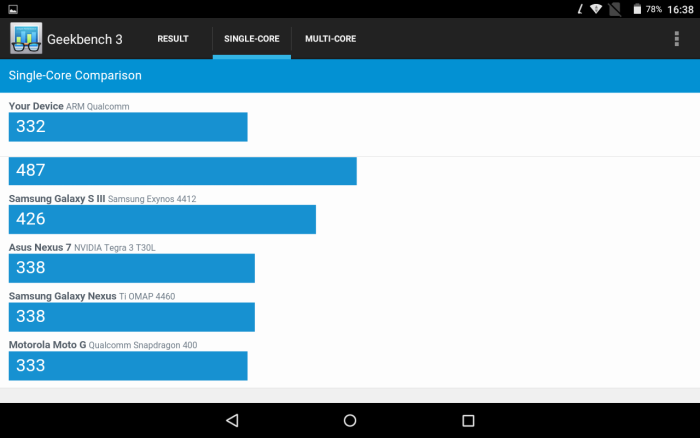Tap the 487 score bar
700x438 pixels.
(x=183, y=171)
